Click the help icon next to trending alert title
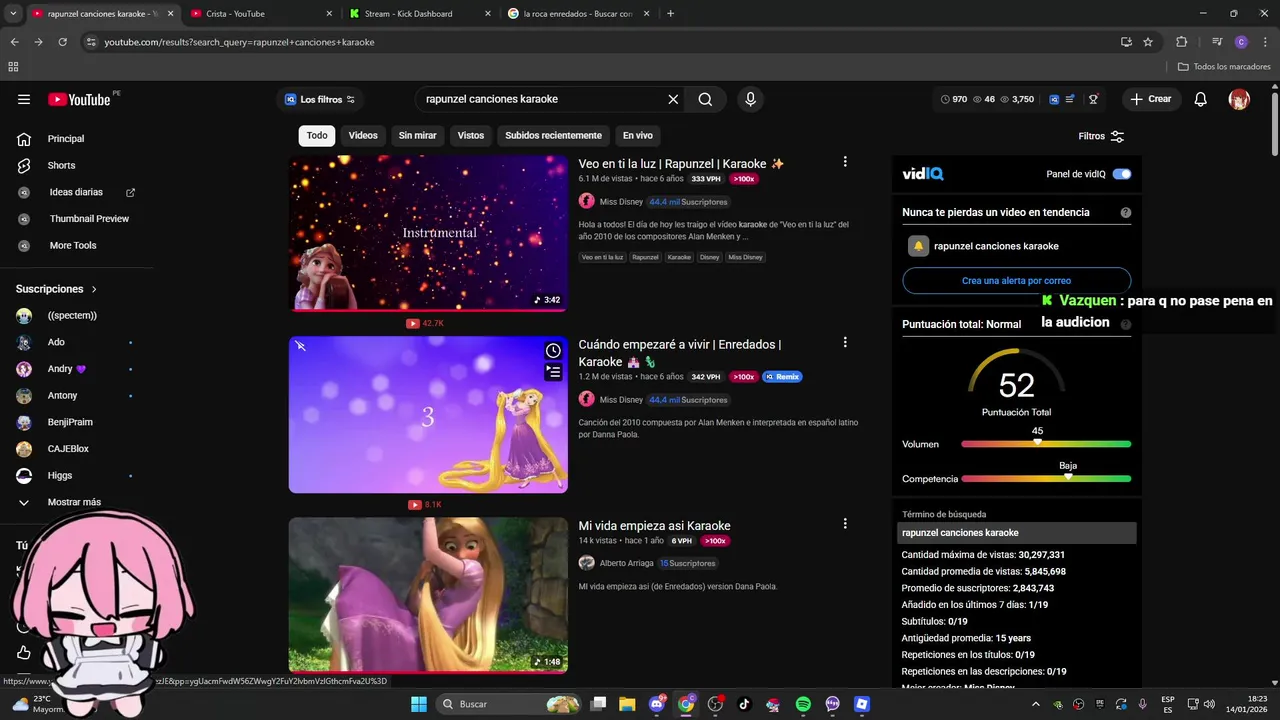The height and width of the screenshot is (720, 1280). click(x=1126, y=212)
